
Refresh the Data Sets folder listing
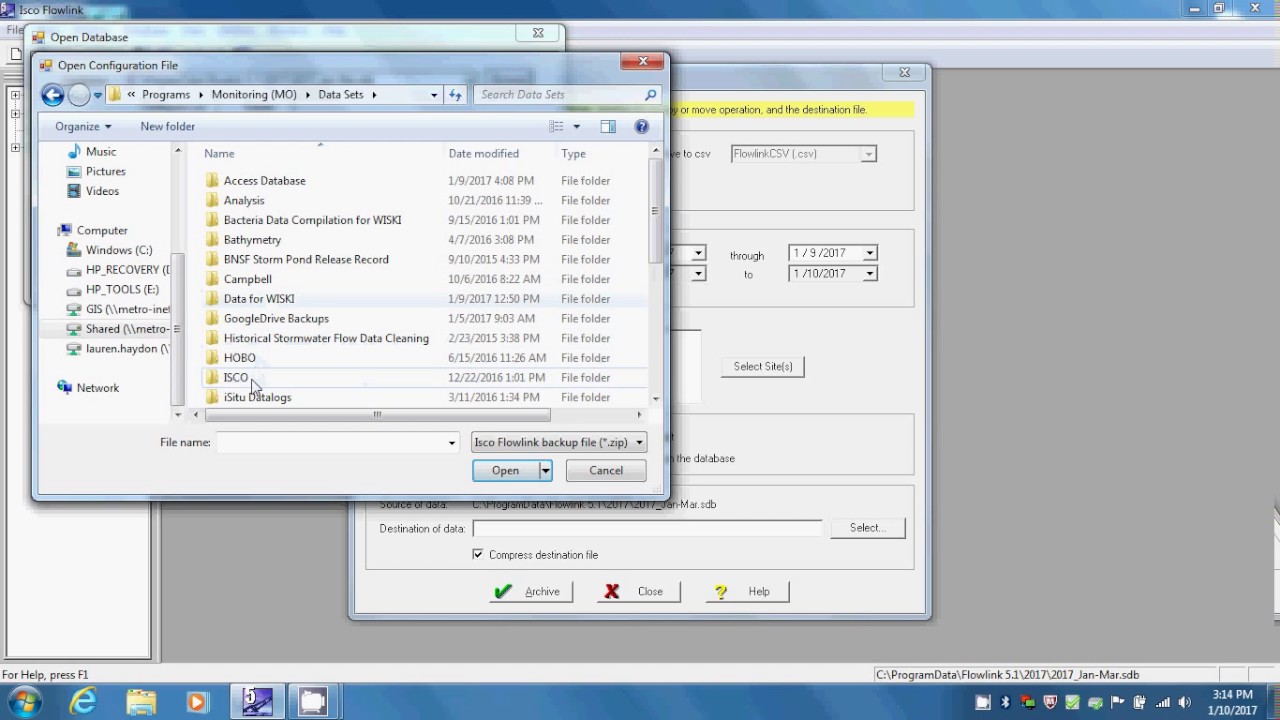[x=455, y=95]
